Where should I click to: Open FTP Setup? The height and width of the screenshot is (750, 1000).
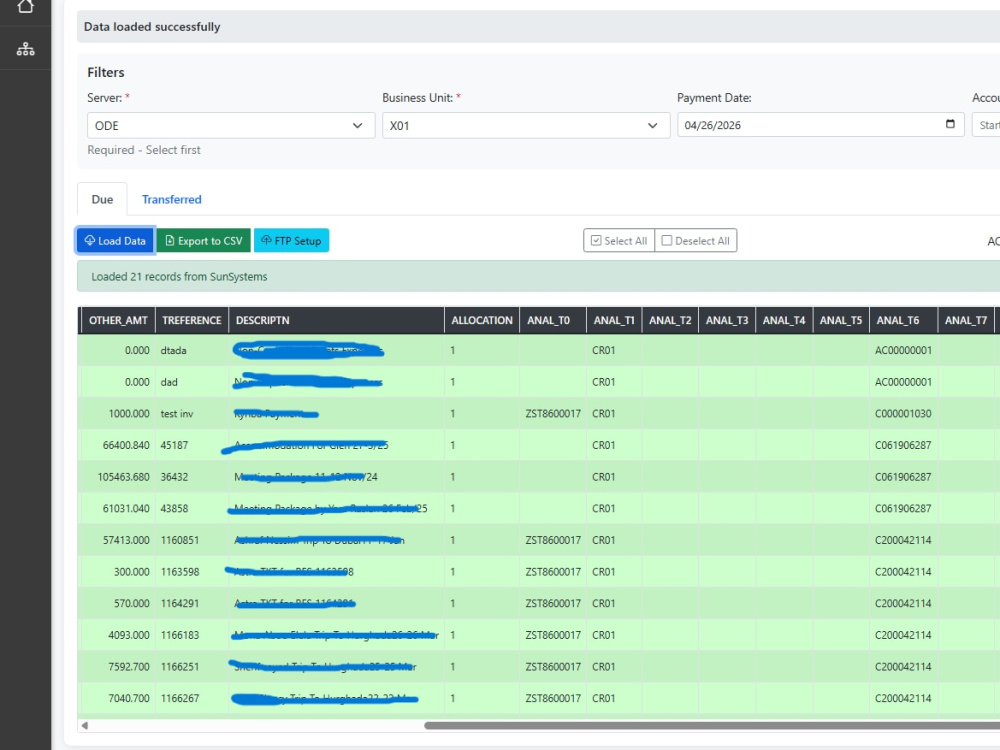click(x=291, y=240)
